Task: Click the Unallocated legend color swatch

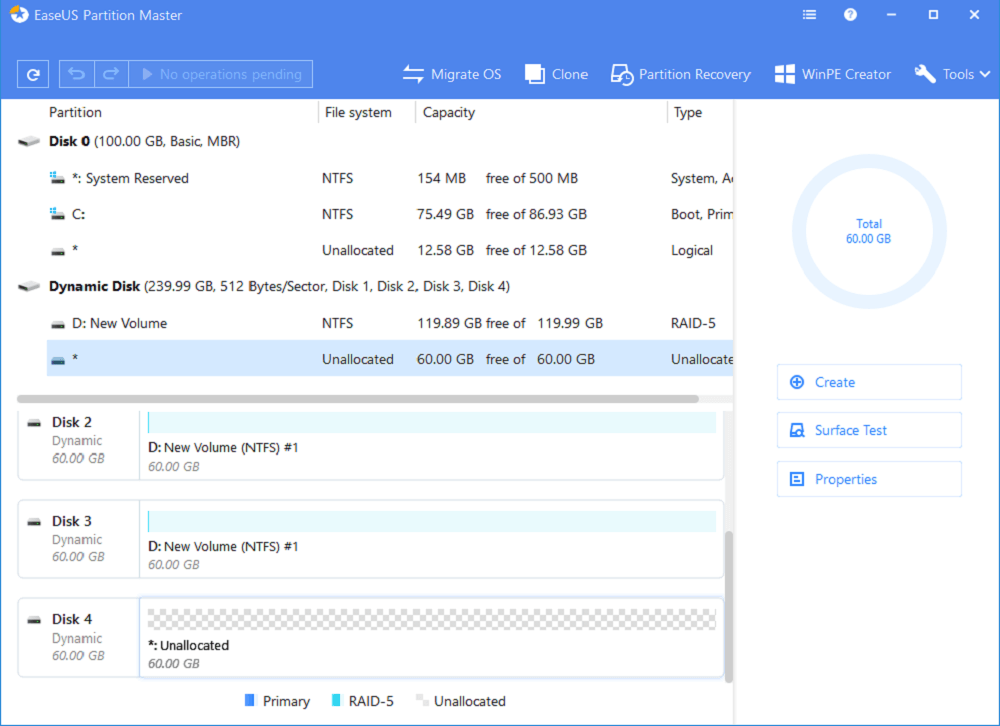Action: click(422, 700)
